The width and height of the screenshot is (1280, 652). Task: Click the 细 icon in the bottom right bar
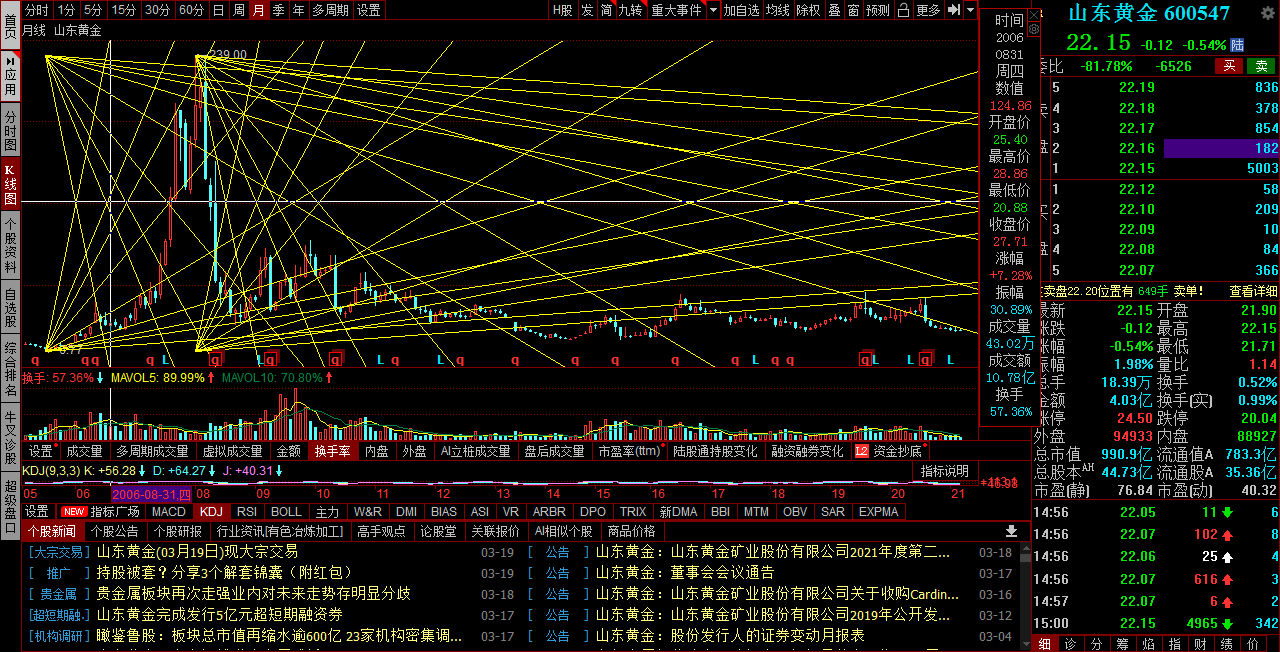point(1044,643)
